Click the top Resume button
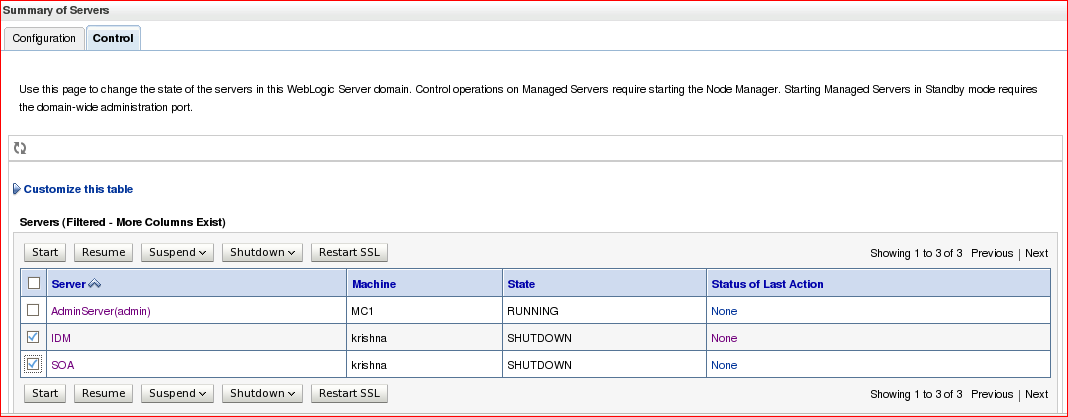Screen dimensions: 1068x417 (x=104, y=252)
